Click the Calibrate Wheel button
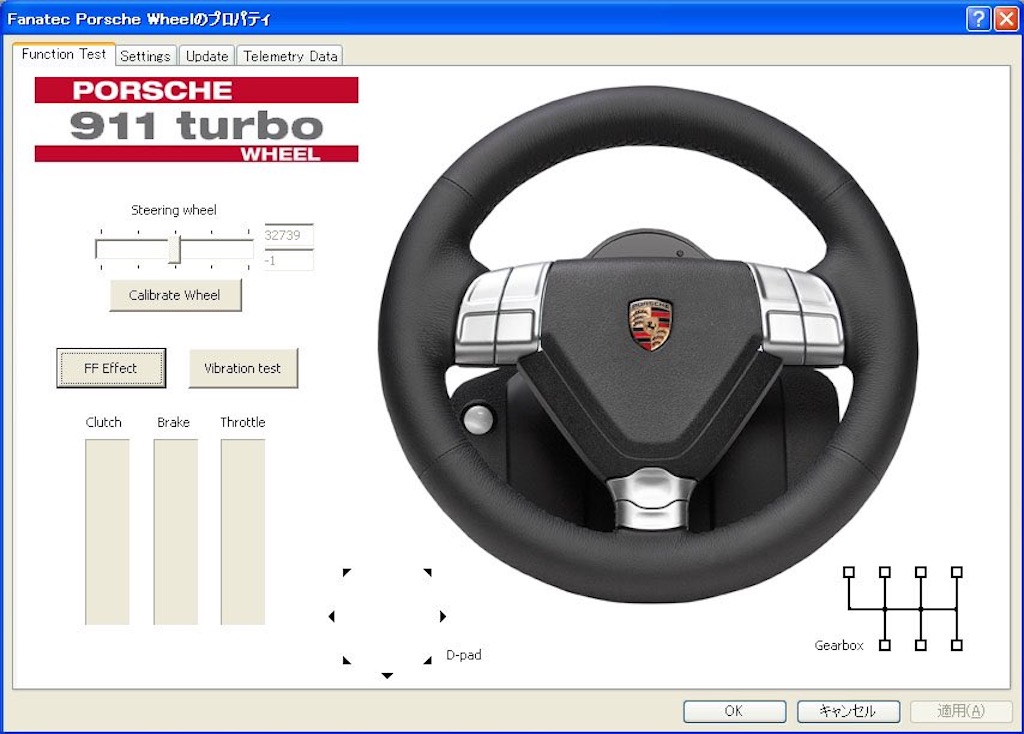 coord(175,295)
